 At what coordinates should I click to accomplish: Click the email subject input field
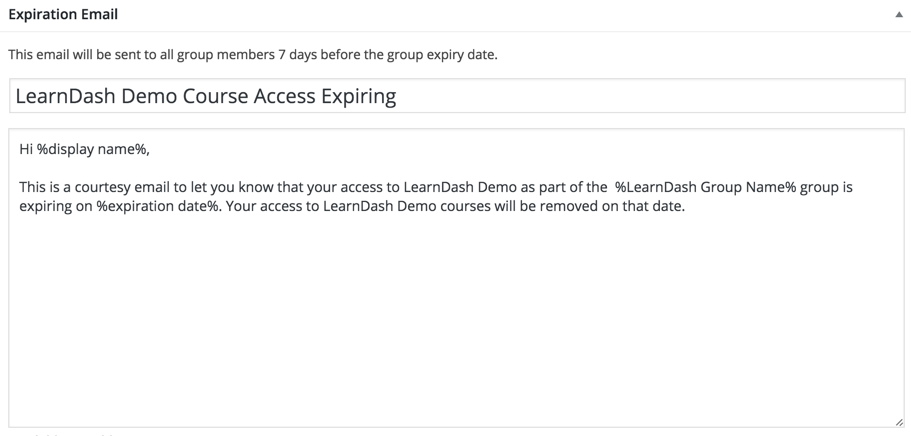click(600, 96)
